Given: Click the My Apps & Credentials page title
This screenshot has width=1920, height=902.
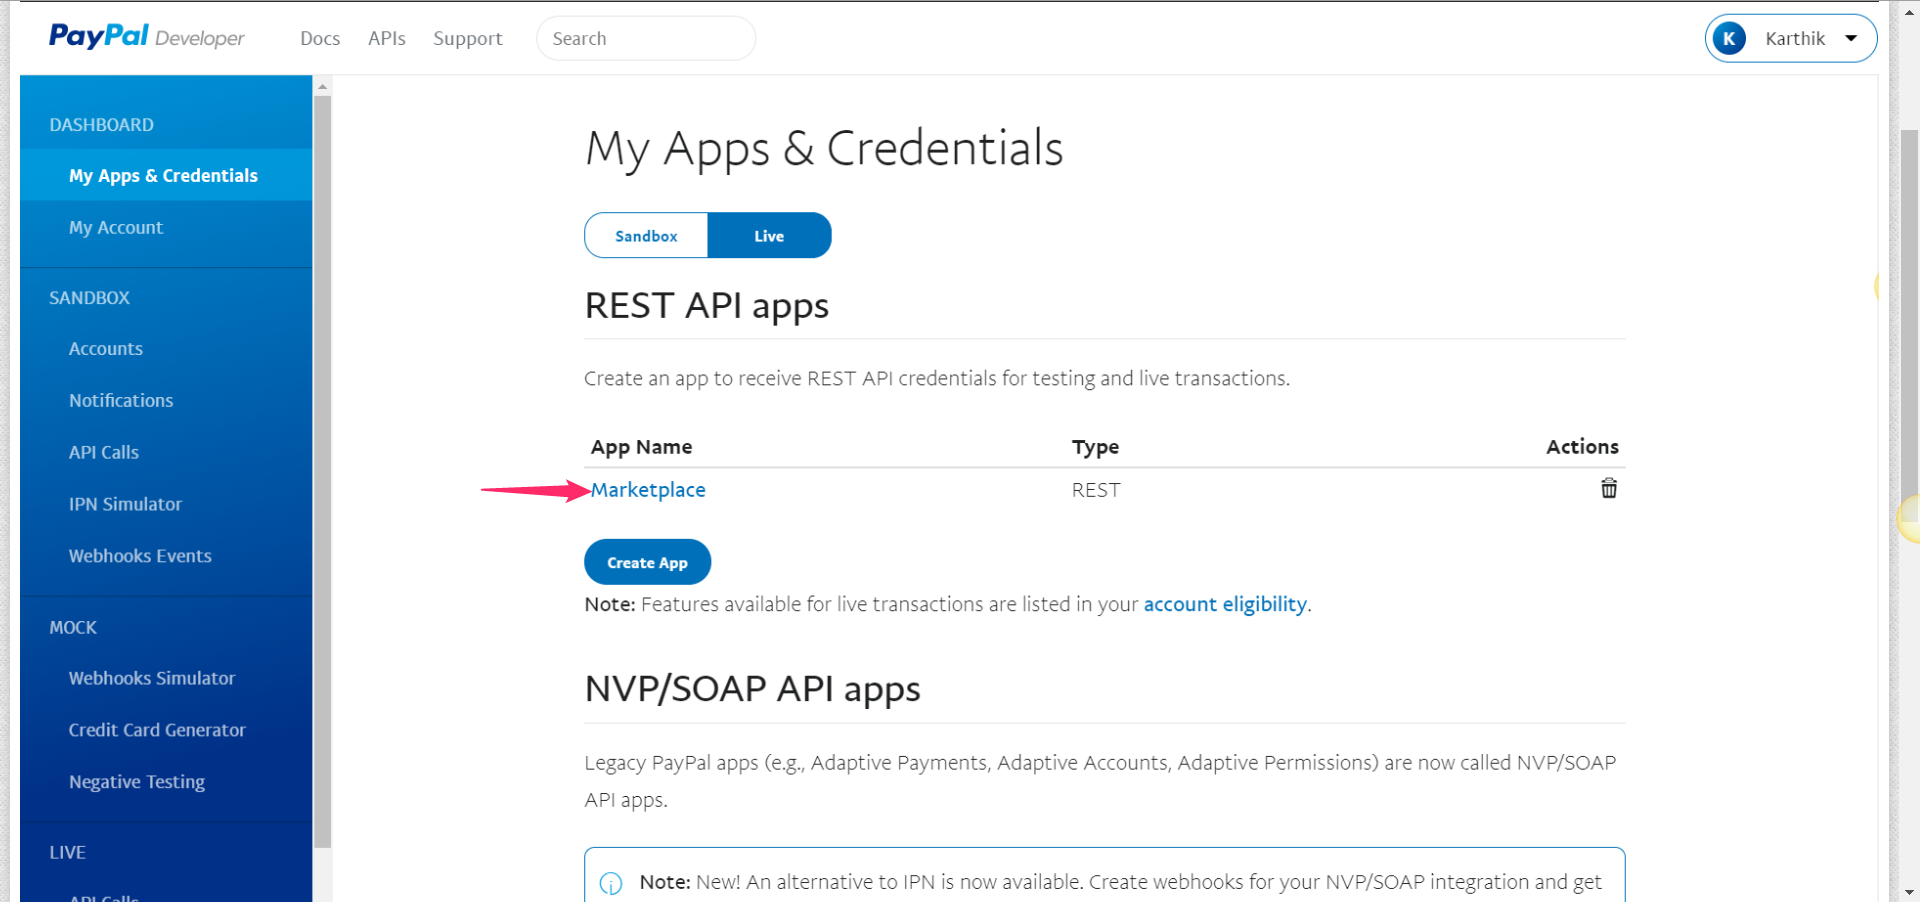Looking at the screenshot, I should click(824, 149).
